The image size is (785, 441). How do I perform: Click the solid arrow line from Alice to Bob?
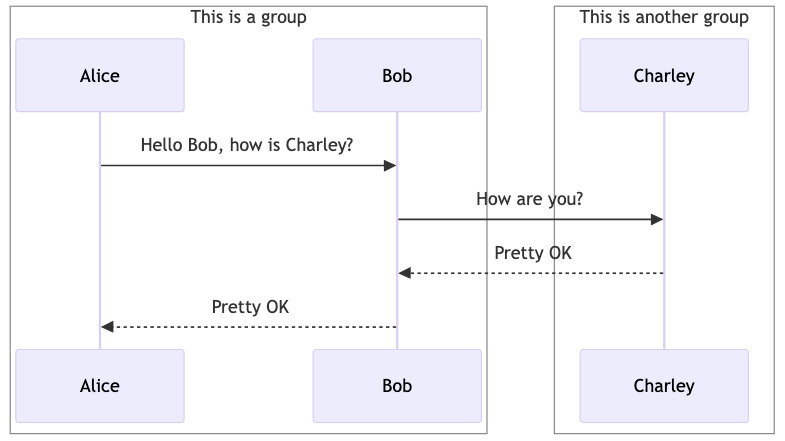pos(245,165)
